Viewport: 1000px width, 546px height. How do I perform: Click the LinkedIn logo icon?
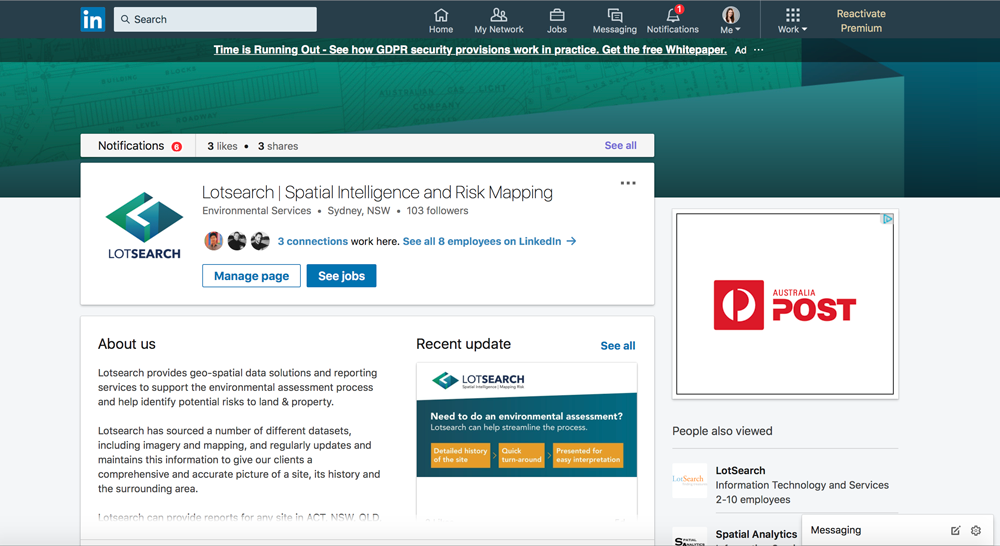92,20
